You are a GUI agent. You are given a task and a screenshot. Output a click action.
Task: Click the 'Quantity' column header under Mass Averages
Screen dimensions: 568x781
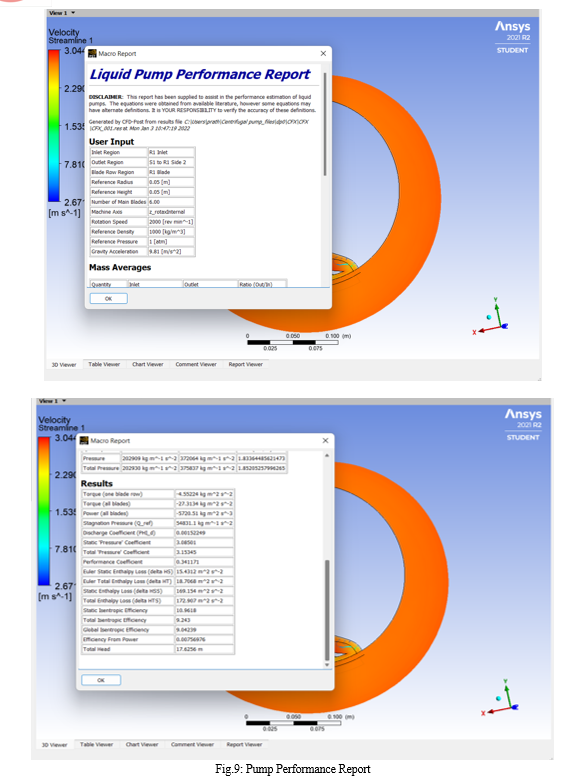[109, 284]
